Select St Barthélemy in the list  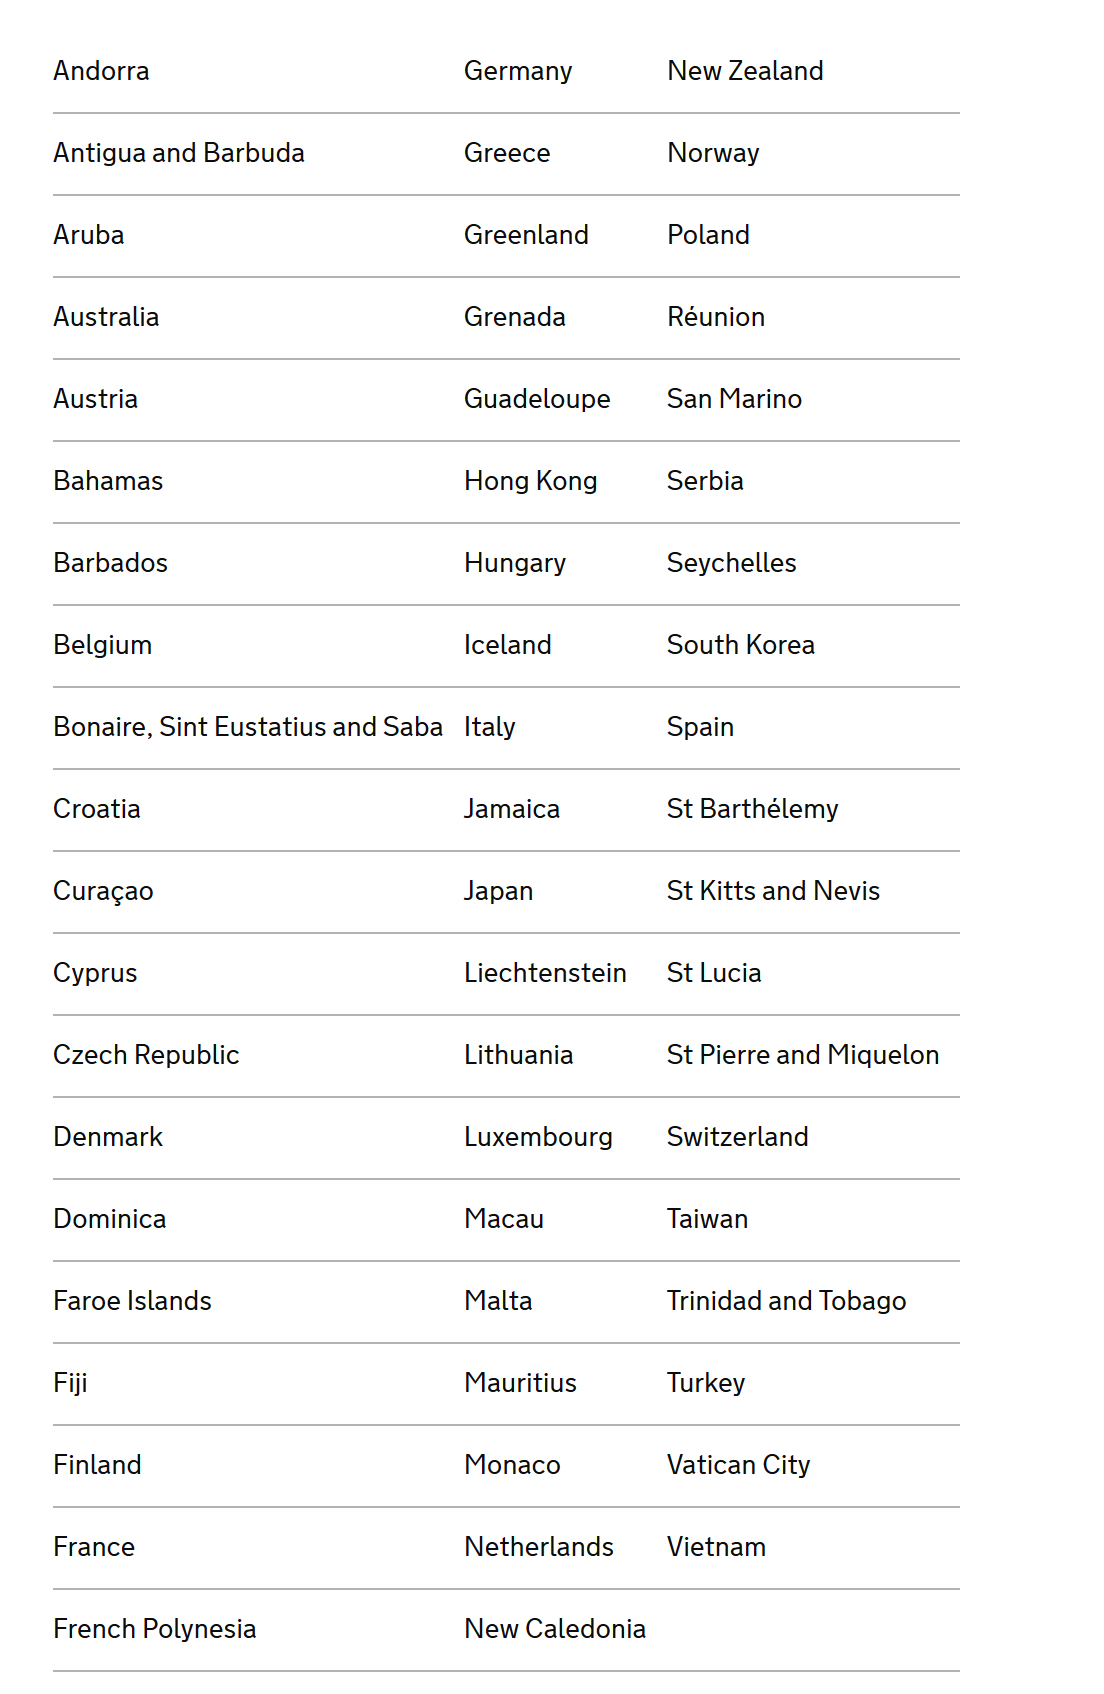752,809
